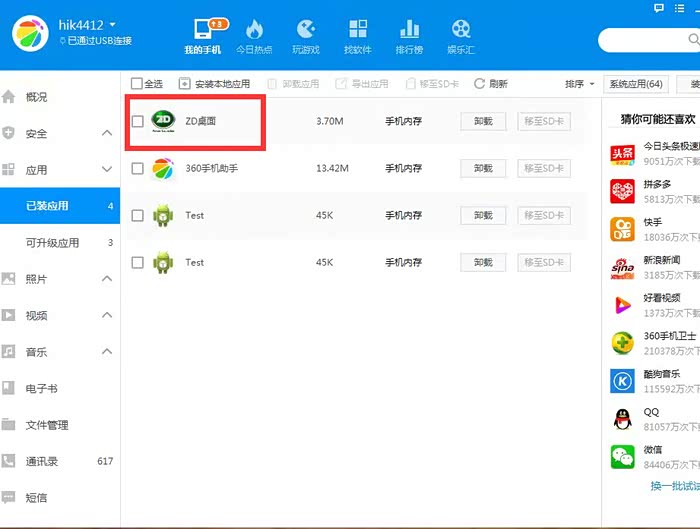Click 刷新 refresh in the toolbar

point(491,84)
